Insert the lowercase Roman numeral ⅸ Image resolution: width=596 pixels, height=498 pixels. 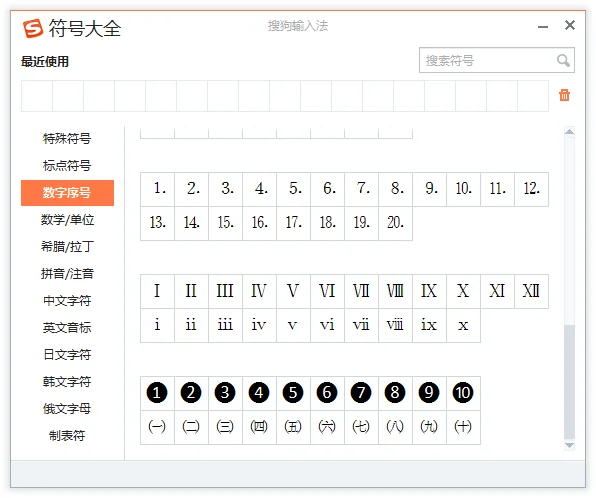[x=429, y=325]
